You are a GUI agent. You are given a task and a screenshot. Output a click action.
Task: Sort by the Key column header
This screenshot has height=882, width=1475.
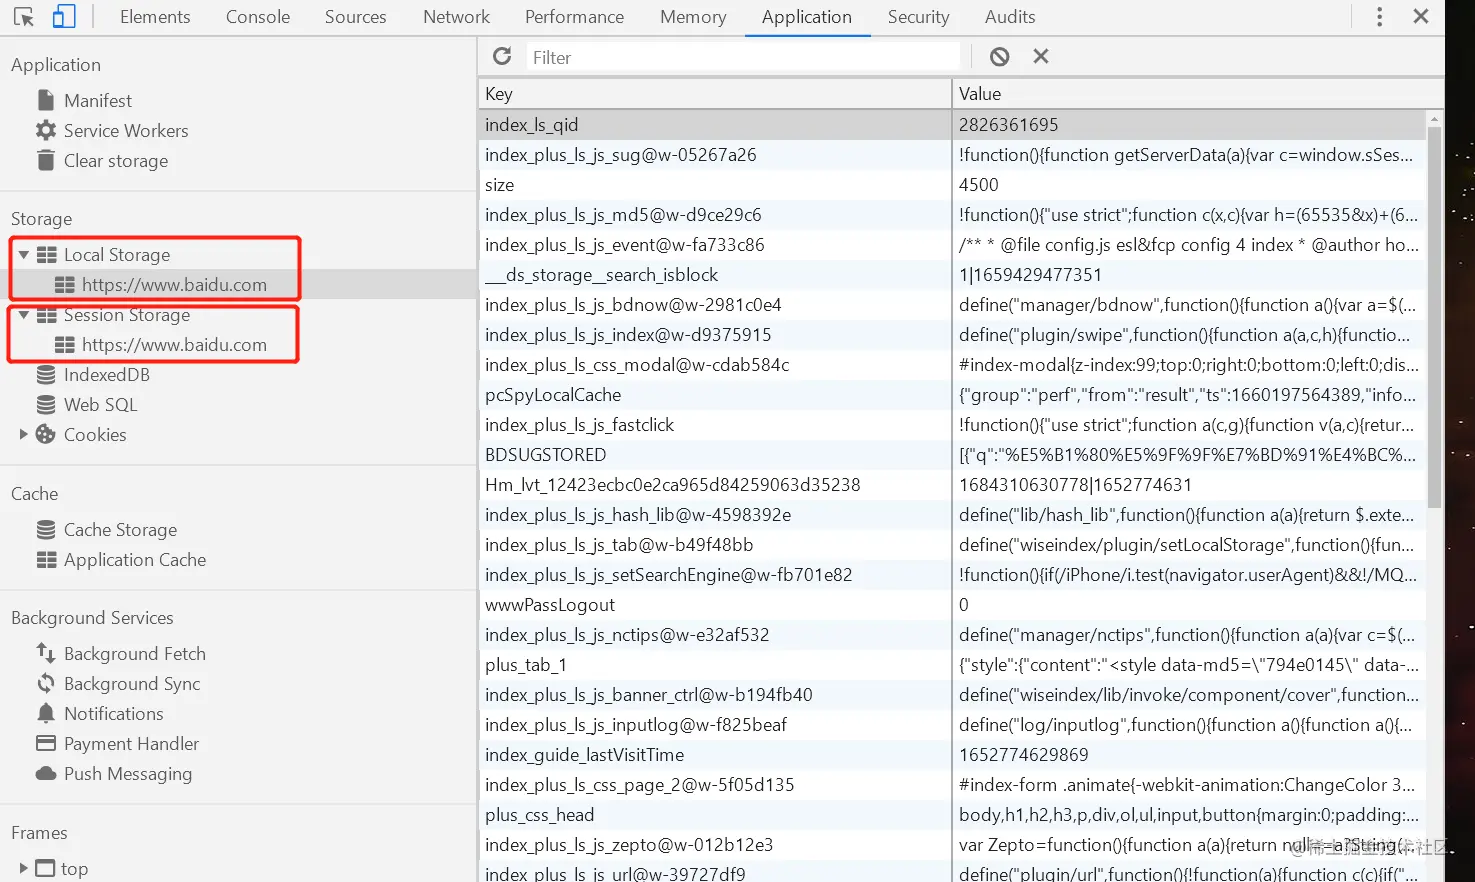(x=714, y=94)
